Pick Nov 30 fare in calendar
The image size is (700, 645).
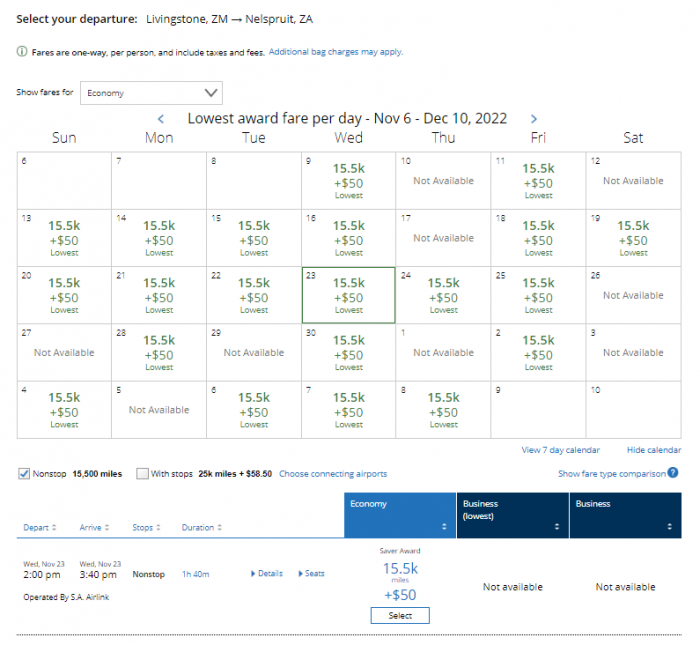(x=349, y=353)
